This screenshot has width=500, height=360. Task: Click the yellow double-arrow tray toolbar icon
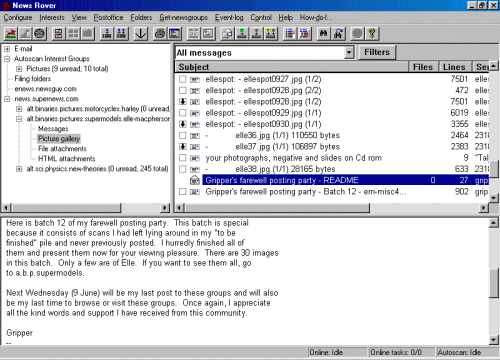271,34
